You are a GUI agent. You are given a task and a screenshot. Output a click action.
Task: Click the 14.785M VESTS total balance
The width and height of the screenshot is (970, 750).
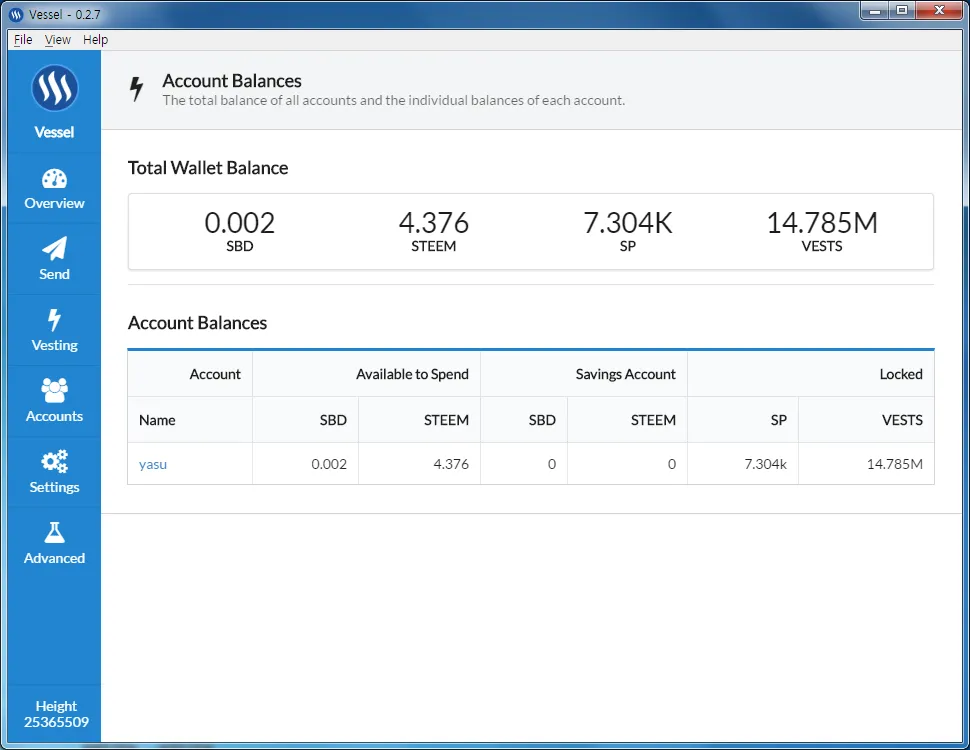822,231
